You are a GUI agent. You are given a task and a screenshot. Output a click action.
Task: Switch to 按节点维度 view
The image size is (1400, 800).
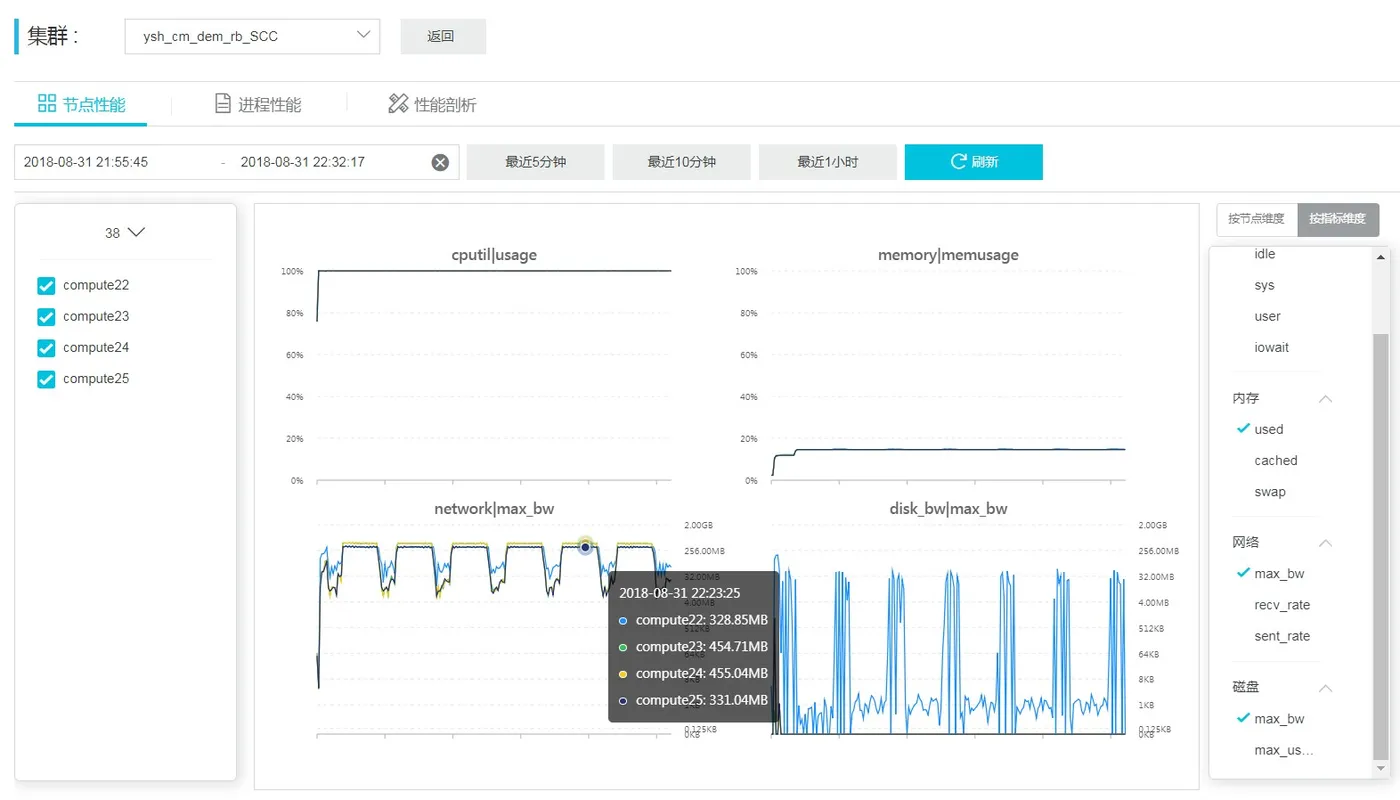(1256, 219)
